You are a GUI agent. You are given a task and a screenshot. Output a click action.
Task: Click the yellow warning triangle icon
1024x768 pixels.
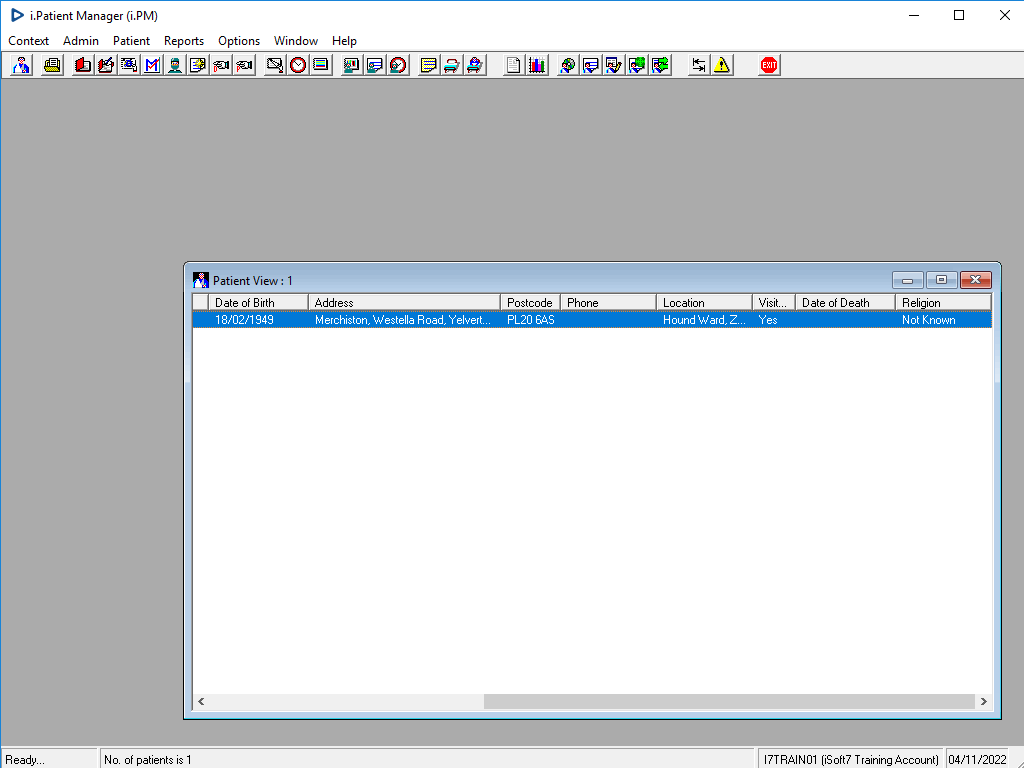pyautogui.click(x=722, y=65)
